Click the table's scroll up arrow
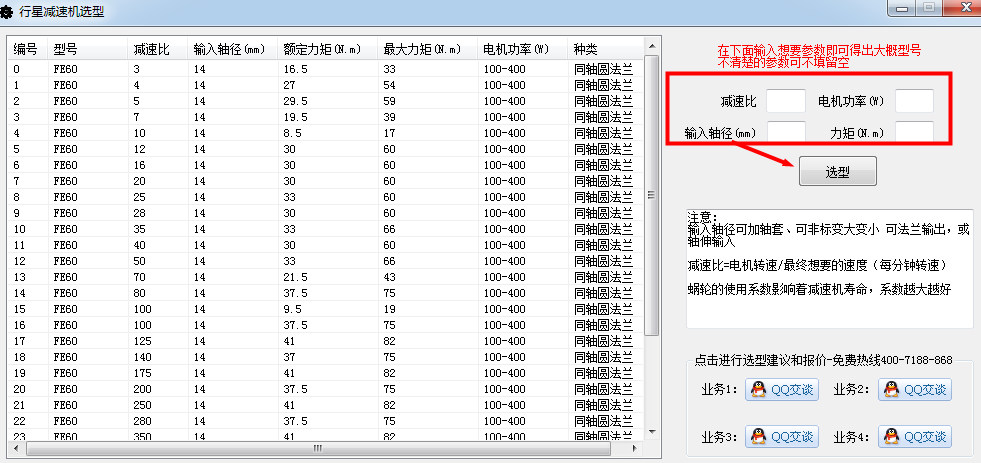The image size is (981, 463). click(x=651, y=46)
